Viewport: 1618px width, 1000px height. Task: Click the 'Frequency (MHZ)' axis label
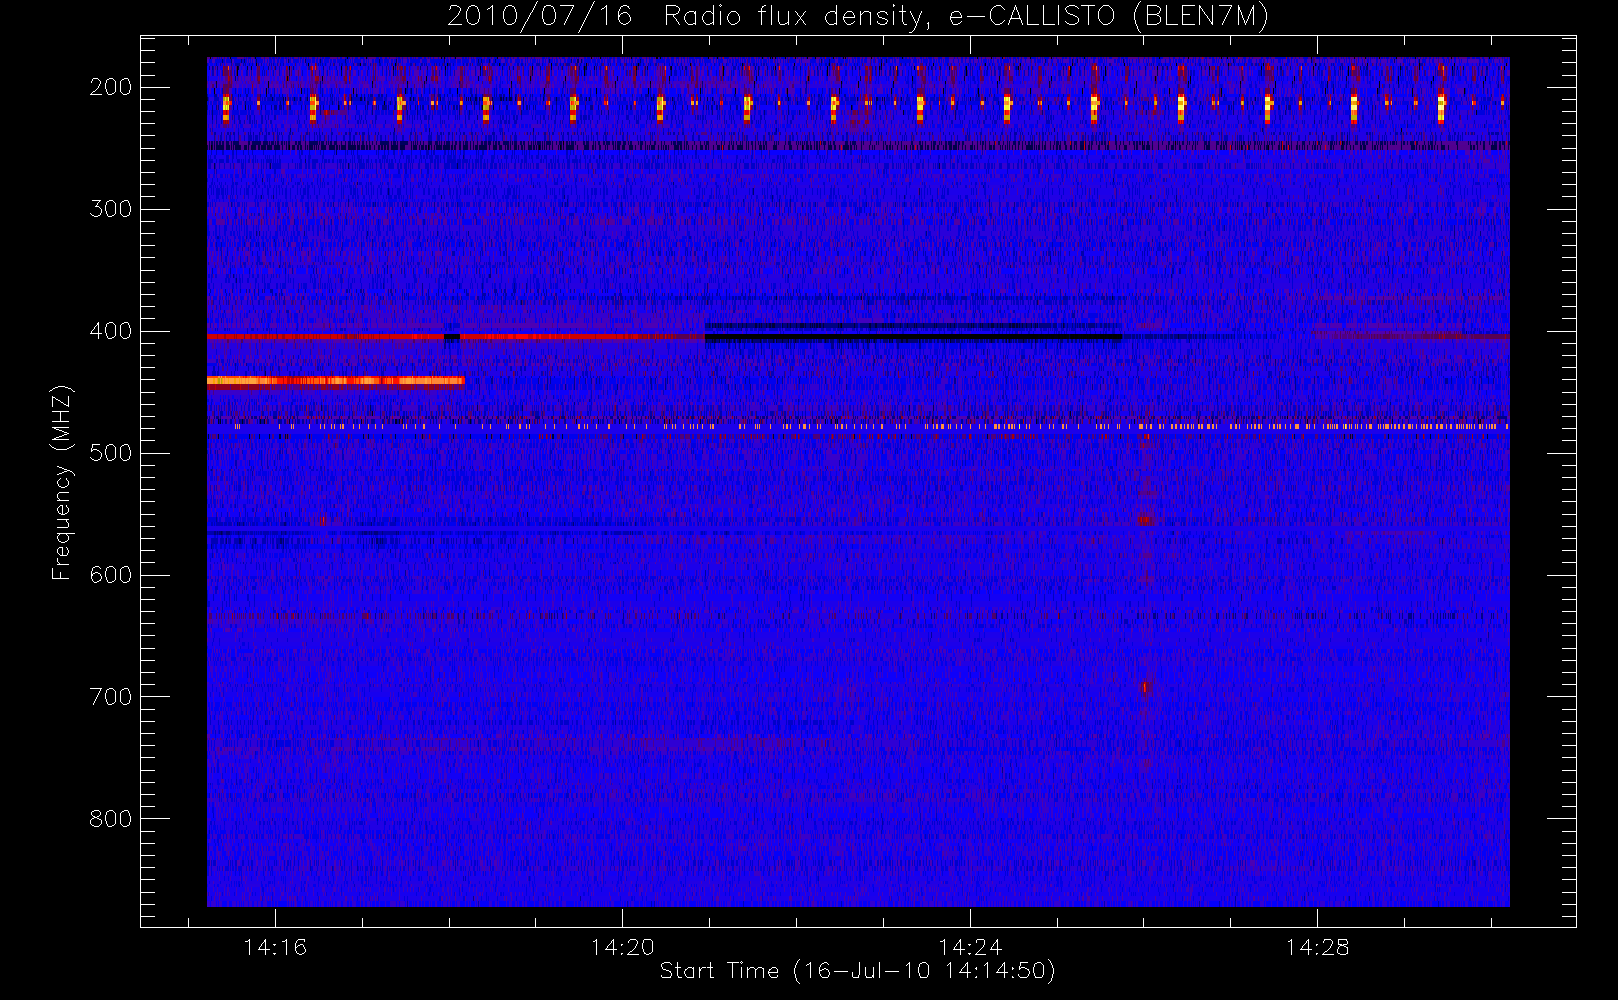click(x=62, y=482)
